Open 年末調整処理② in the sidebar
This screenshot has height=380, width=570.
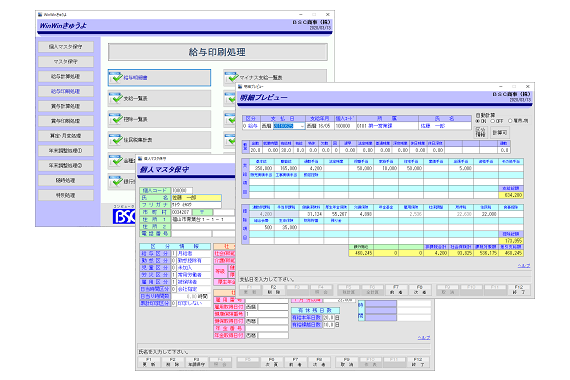(x=66, y=165)
